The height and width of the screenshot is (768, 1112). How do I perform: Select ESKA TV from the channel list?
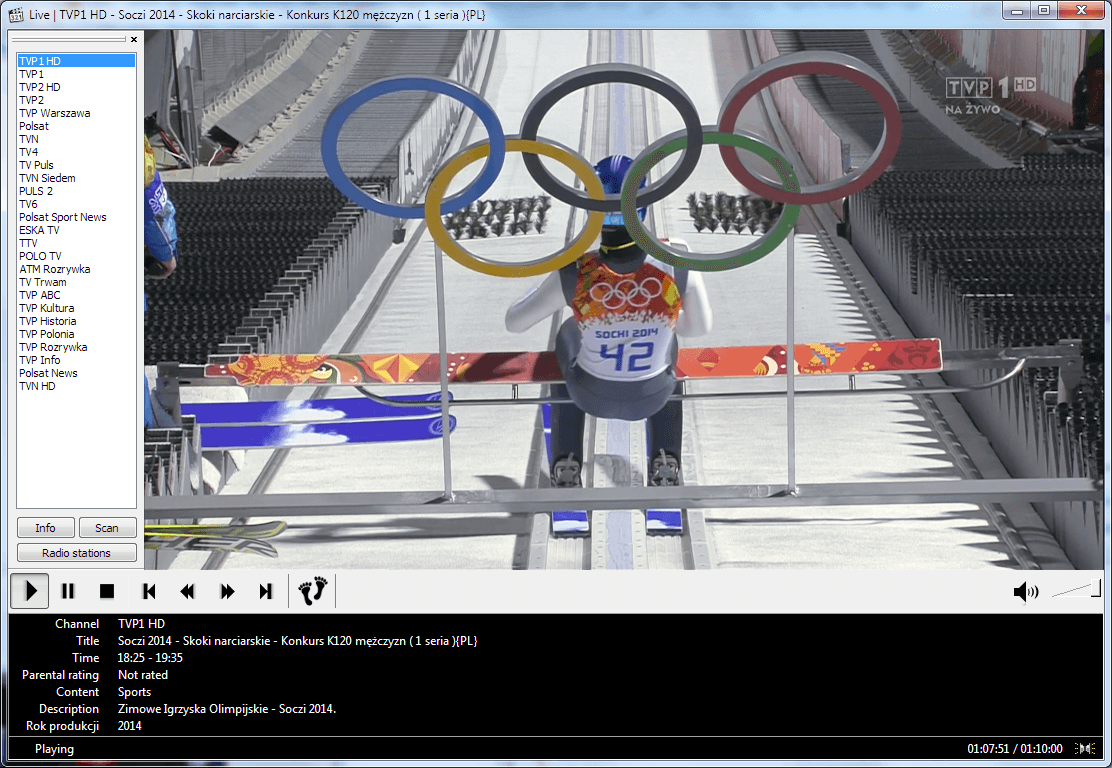tap(39, 229)
